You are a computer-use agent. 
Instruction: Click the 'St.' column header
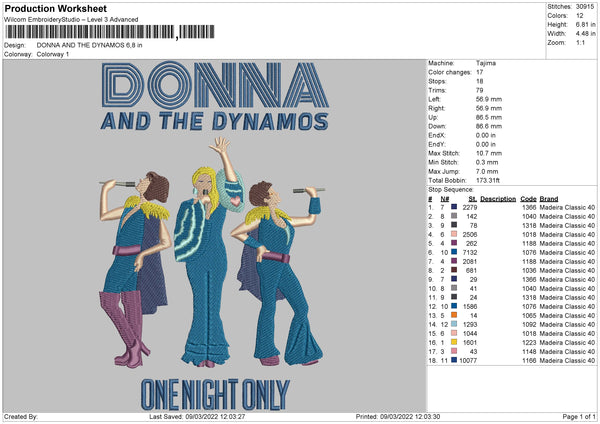473,199
